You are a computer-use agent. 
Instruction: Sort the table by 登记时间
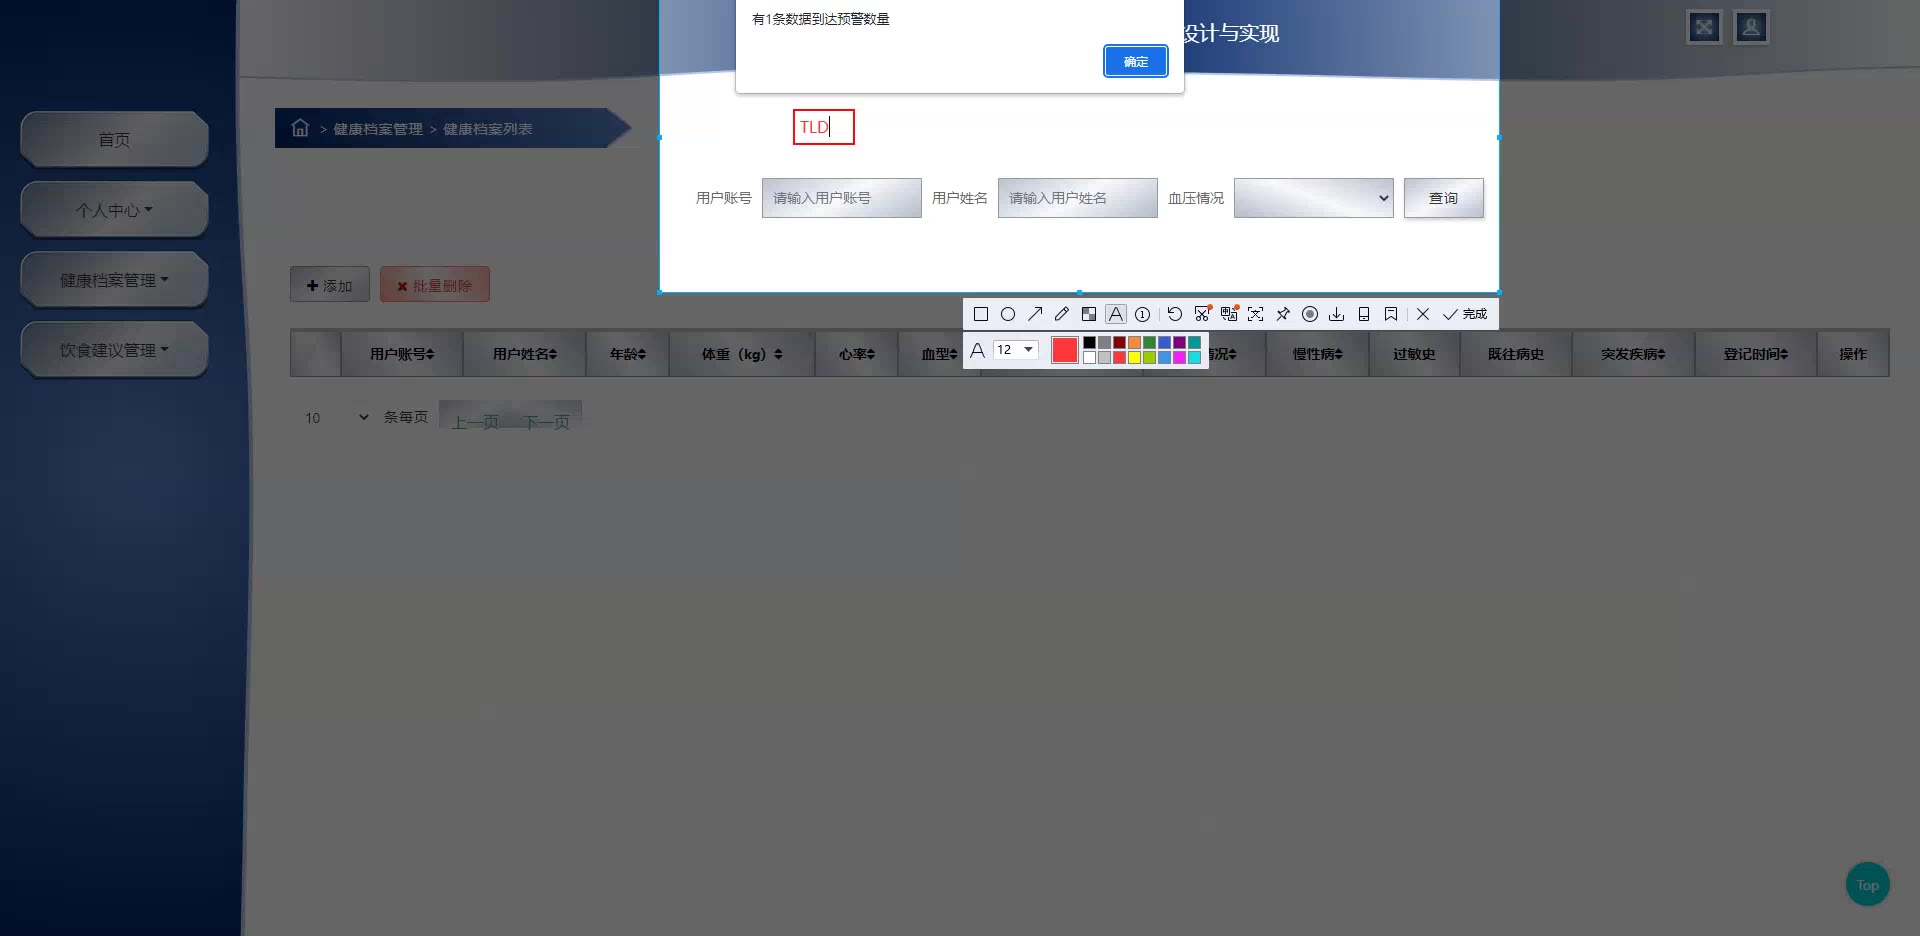1756,354
